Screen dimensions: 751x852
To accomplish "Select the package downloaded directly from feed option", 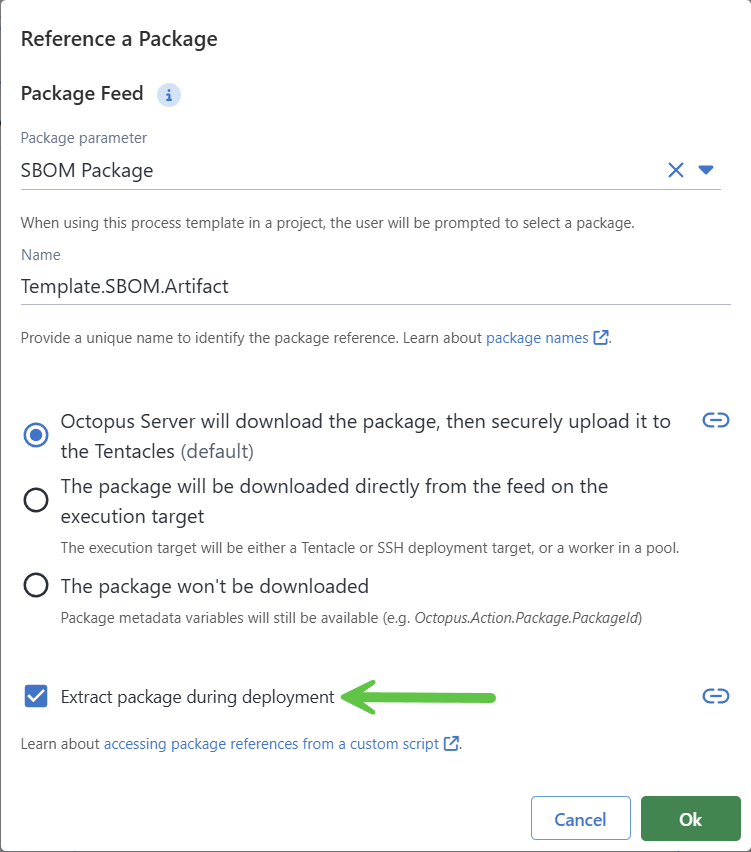I will pos(36,500).
